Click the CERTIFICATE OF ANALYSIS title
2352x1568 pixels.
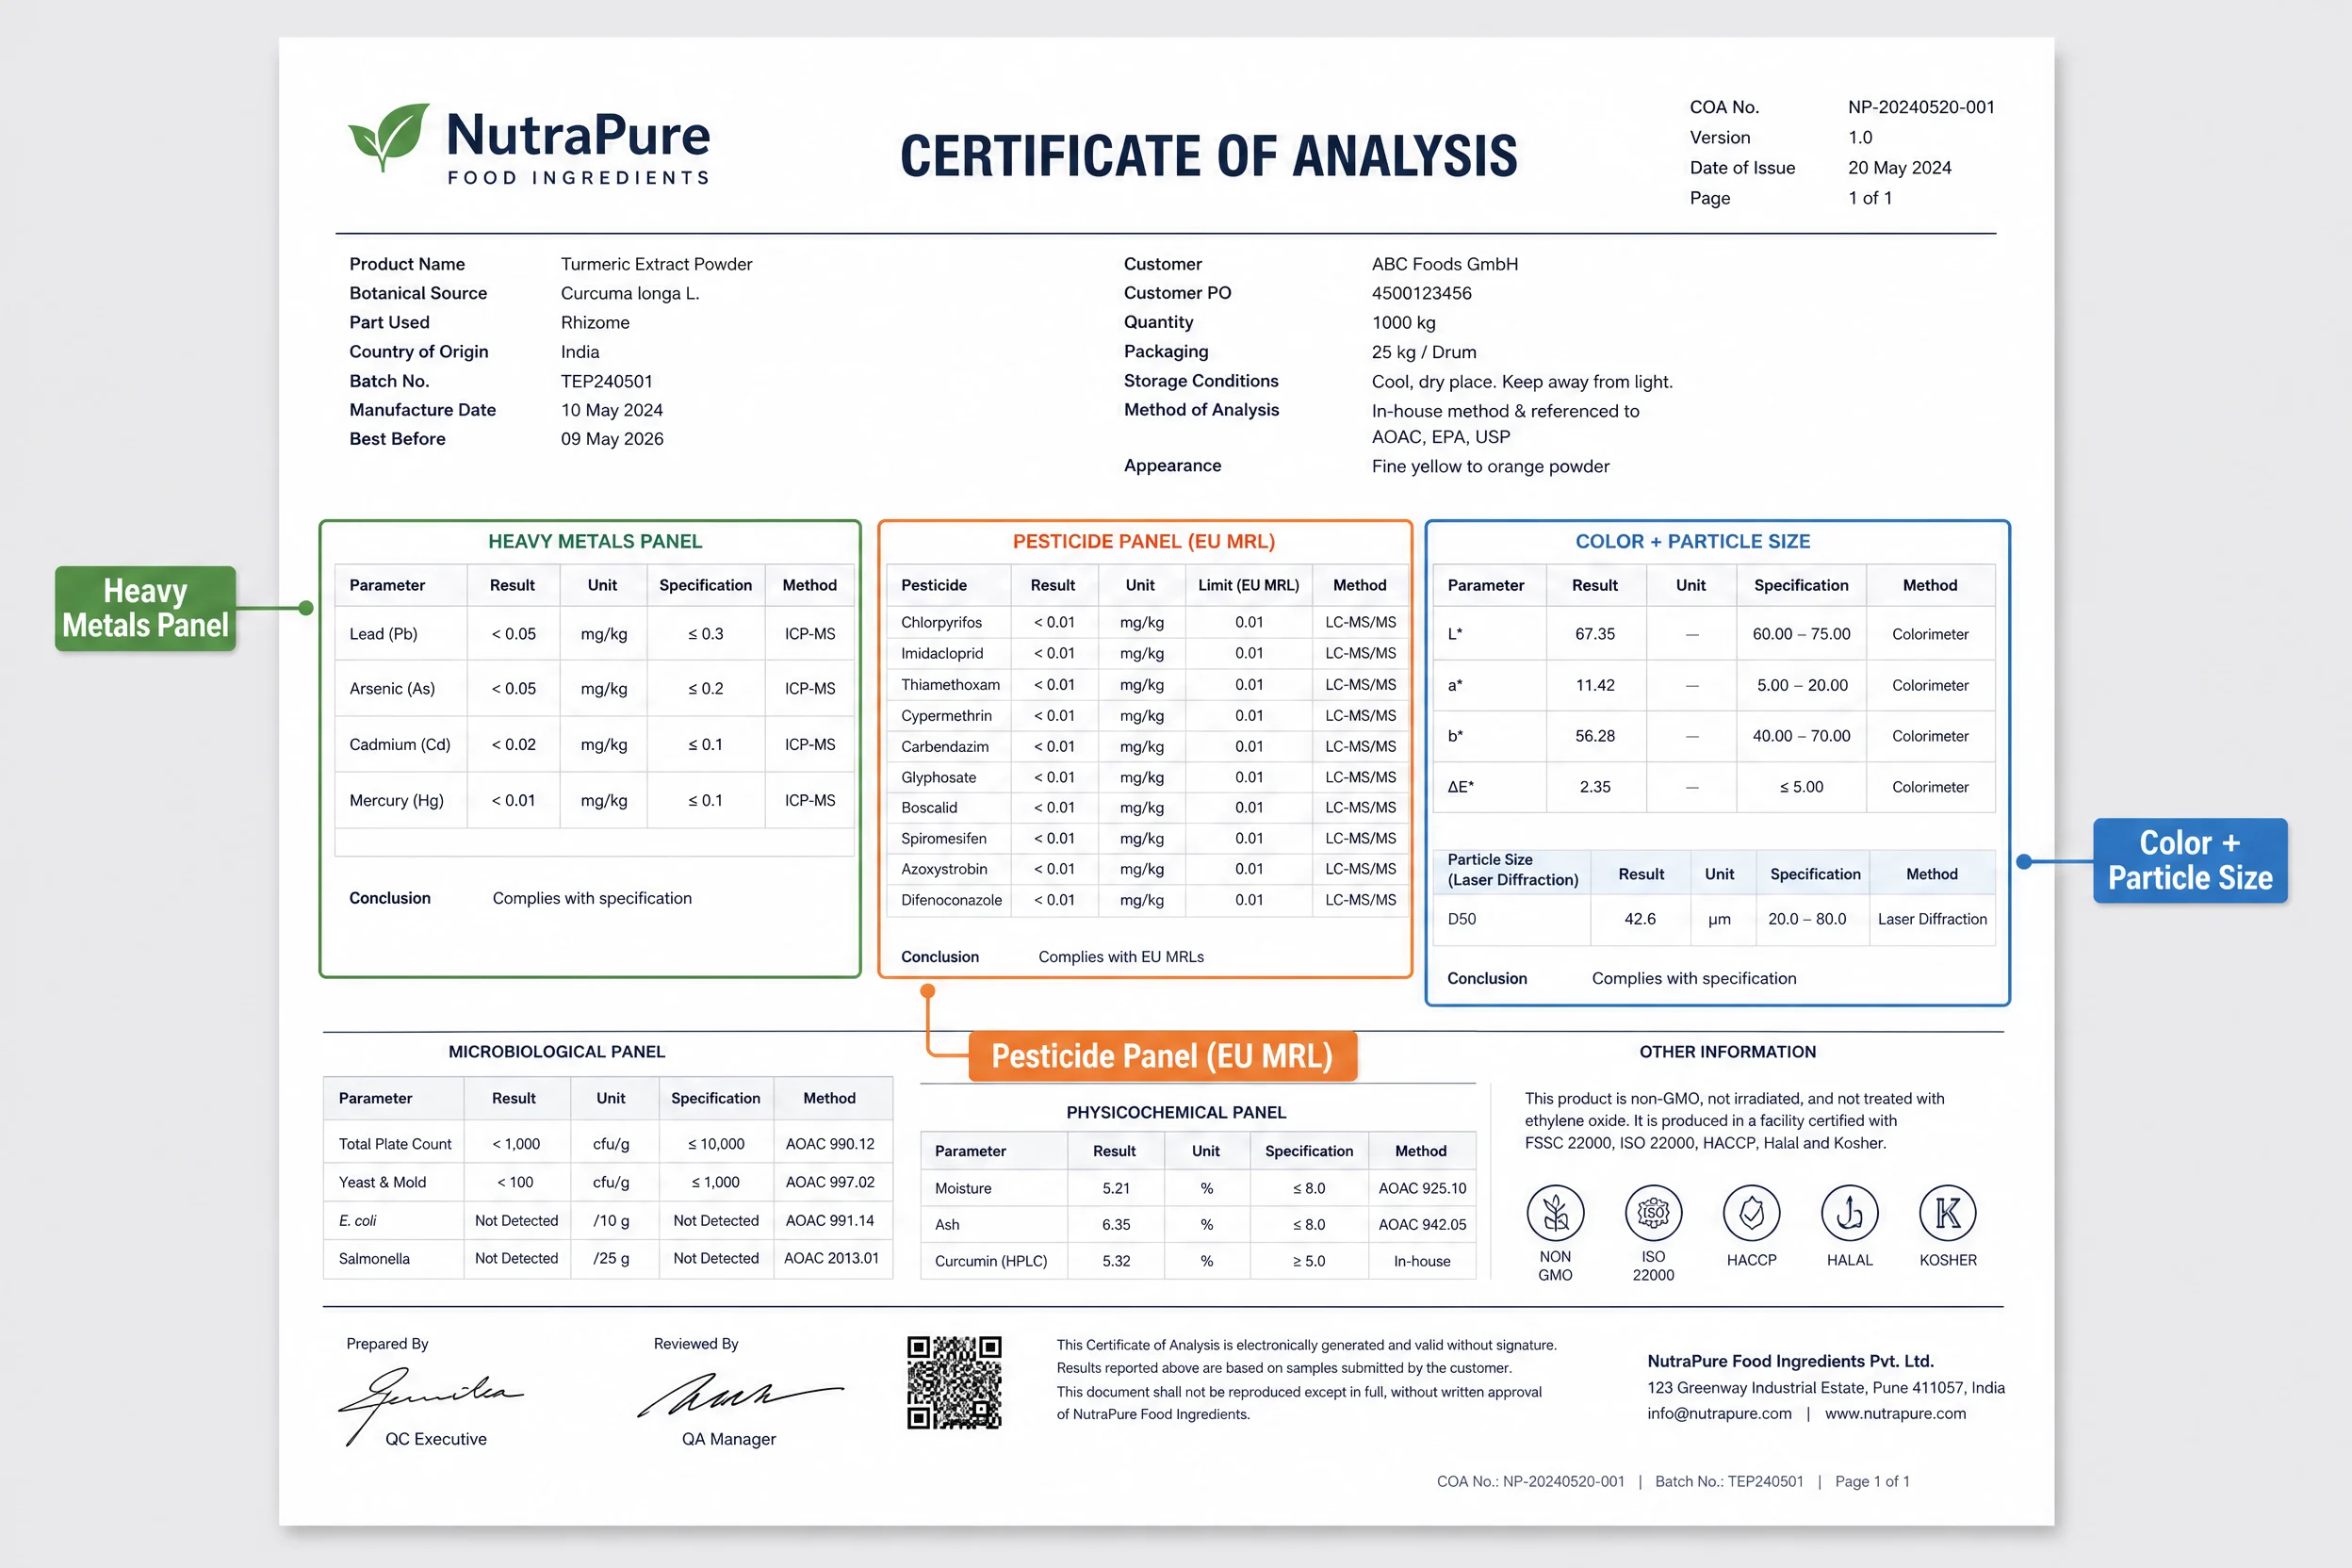pos(1208,156)
